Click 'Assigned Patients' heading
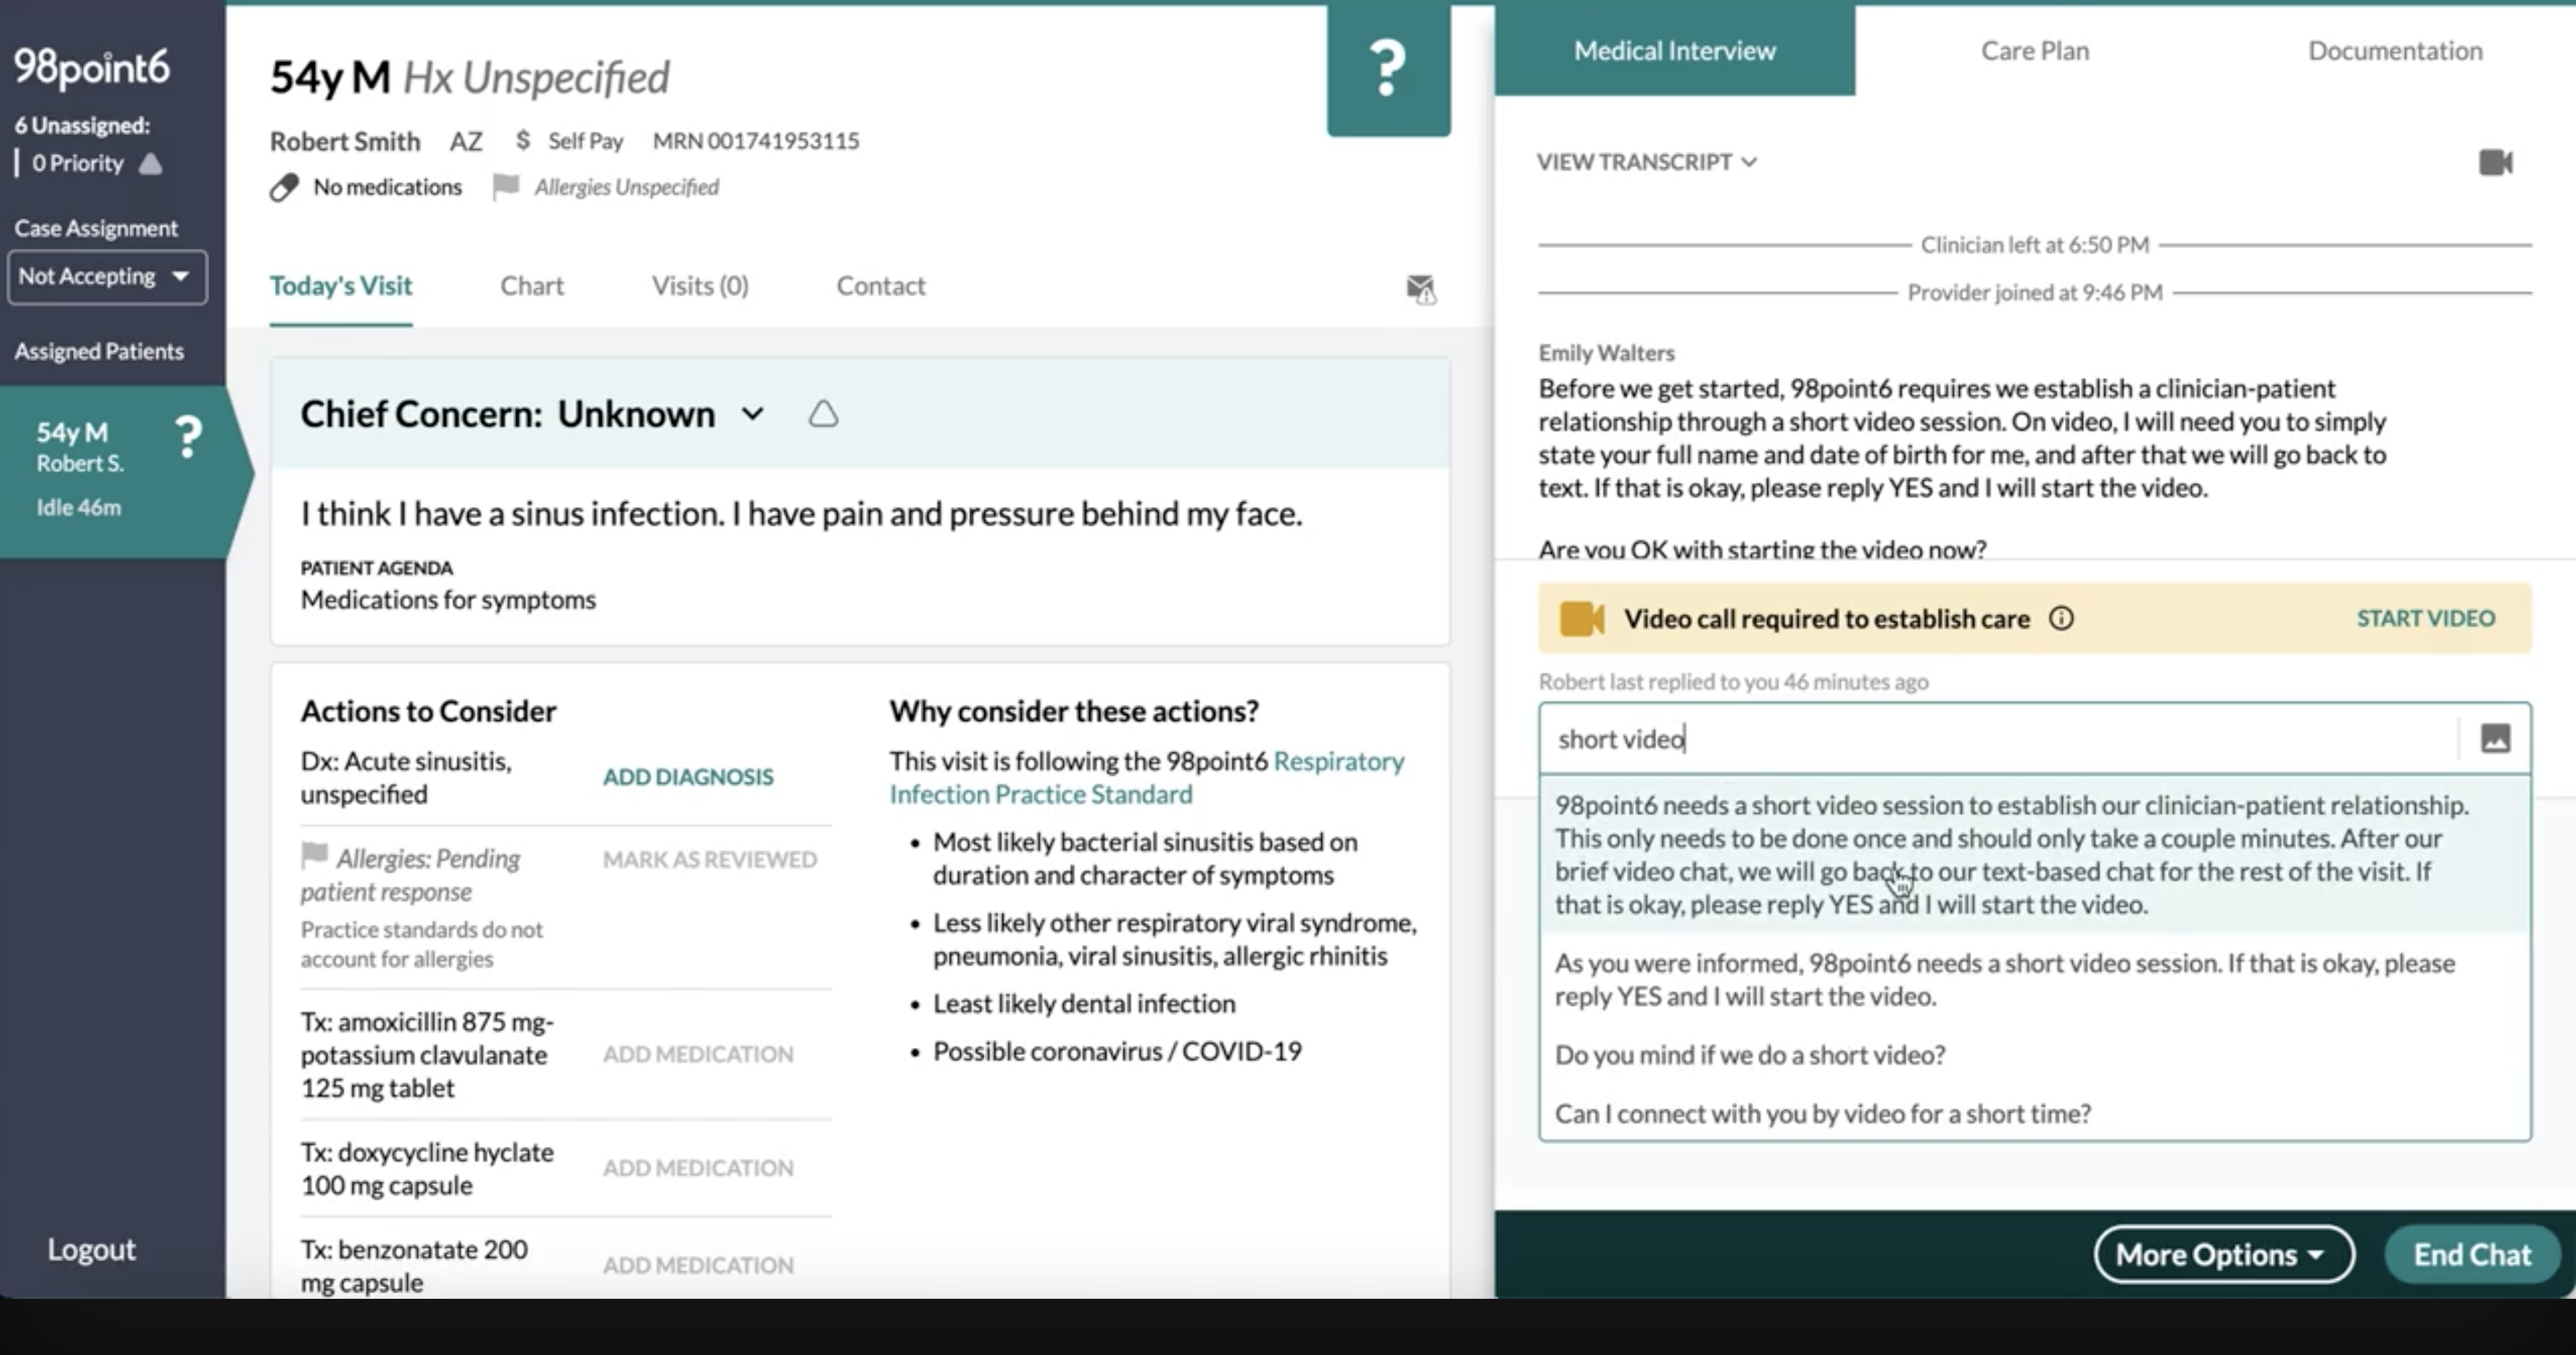 click(99, 351)
